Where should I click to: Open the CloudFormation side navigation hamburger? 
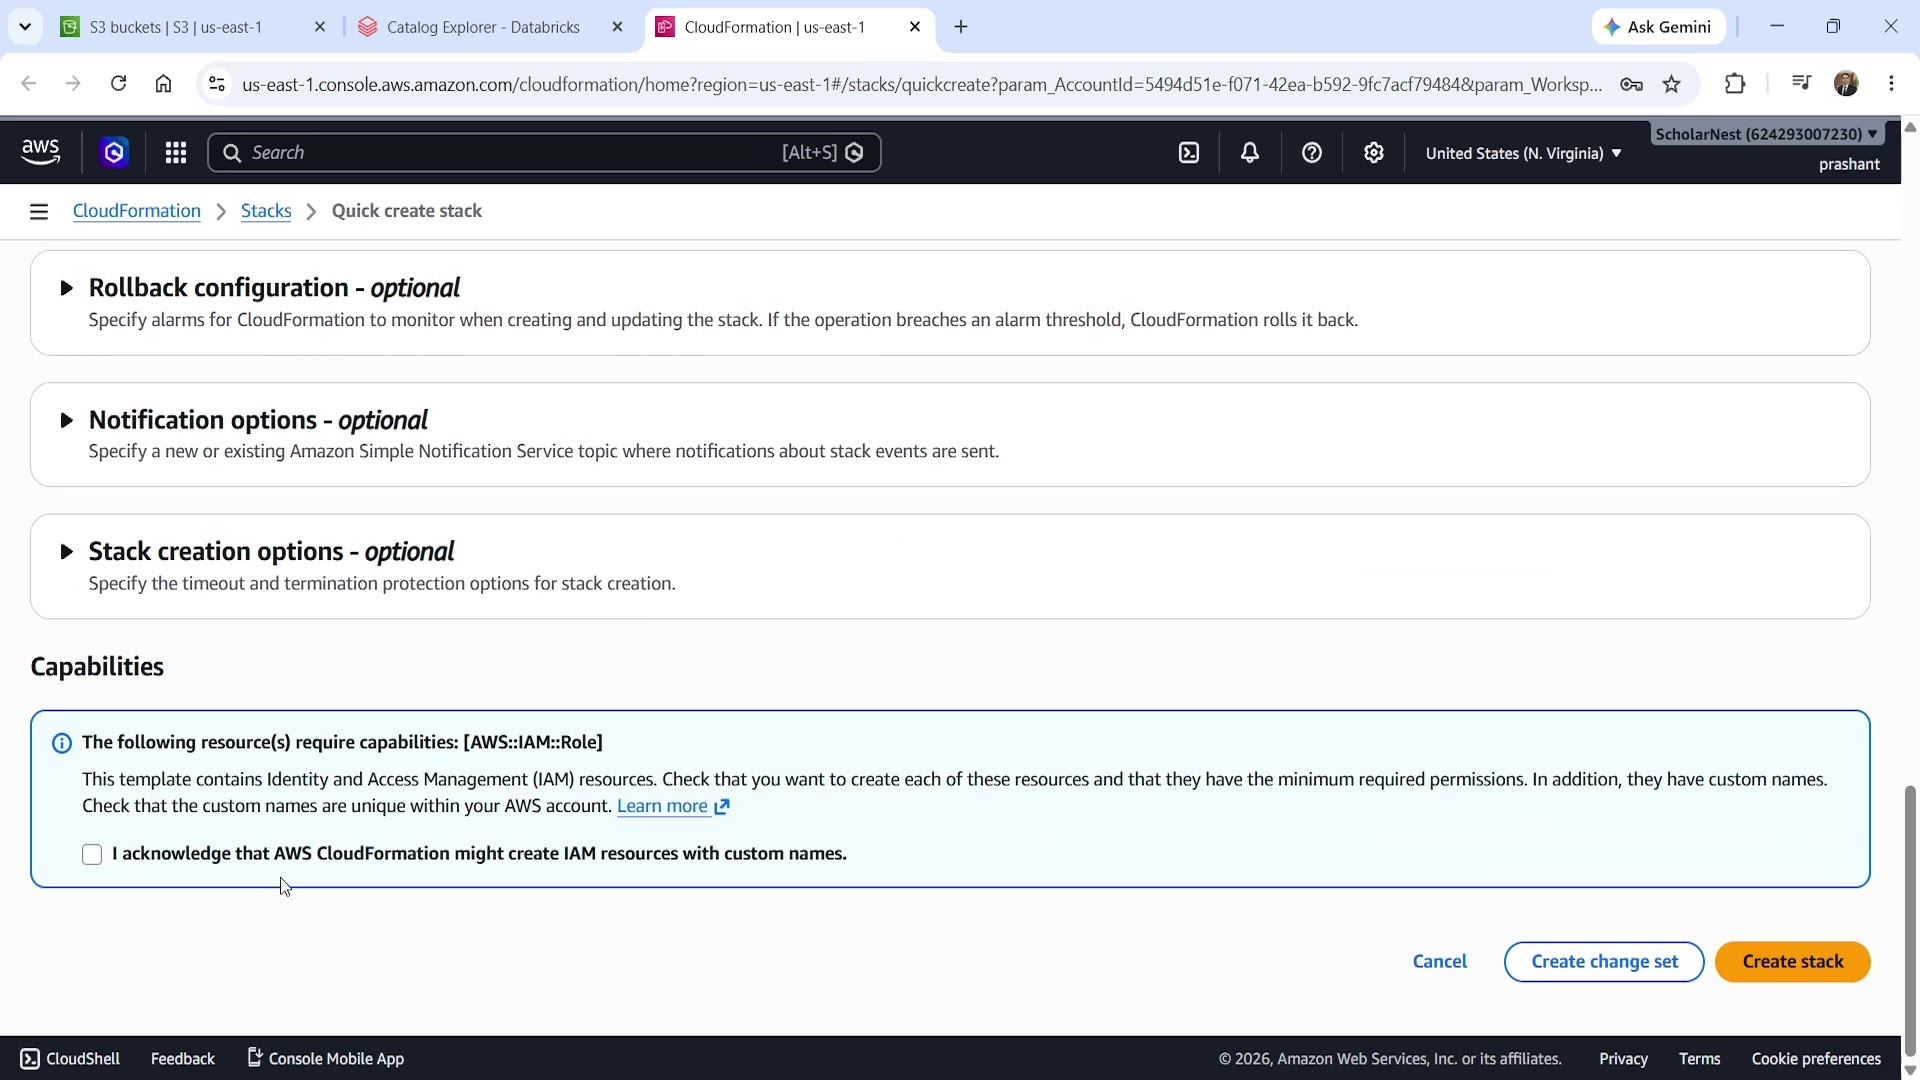click(39, 211)
